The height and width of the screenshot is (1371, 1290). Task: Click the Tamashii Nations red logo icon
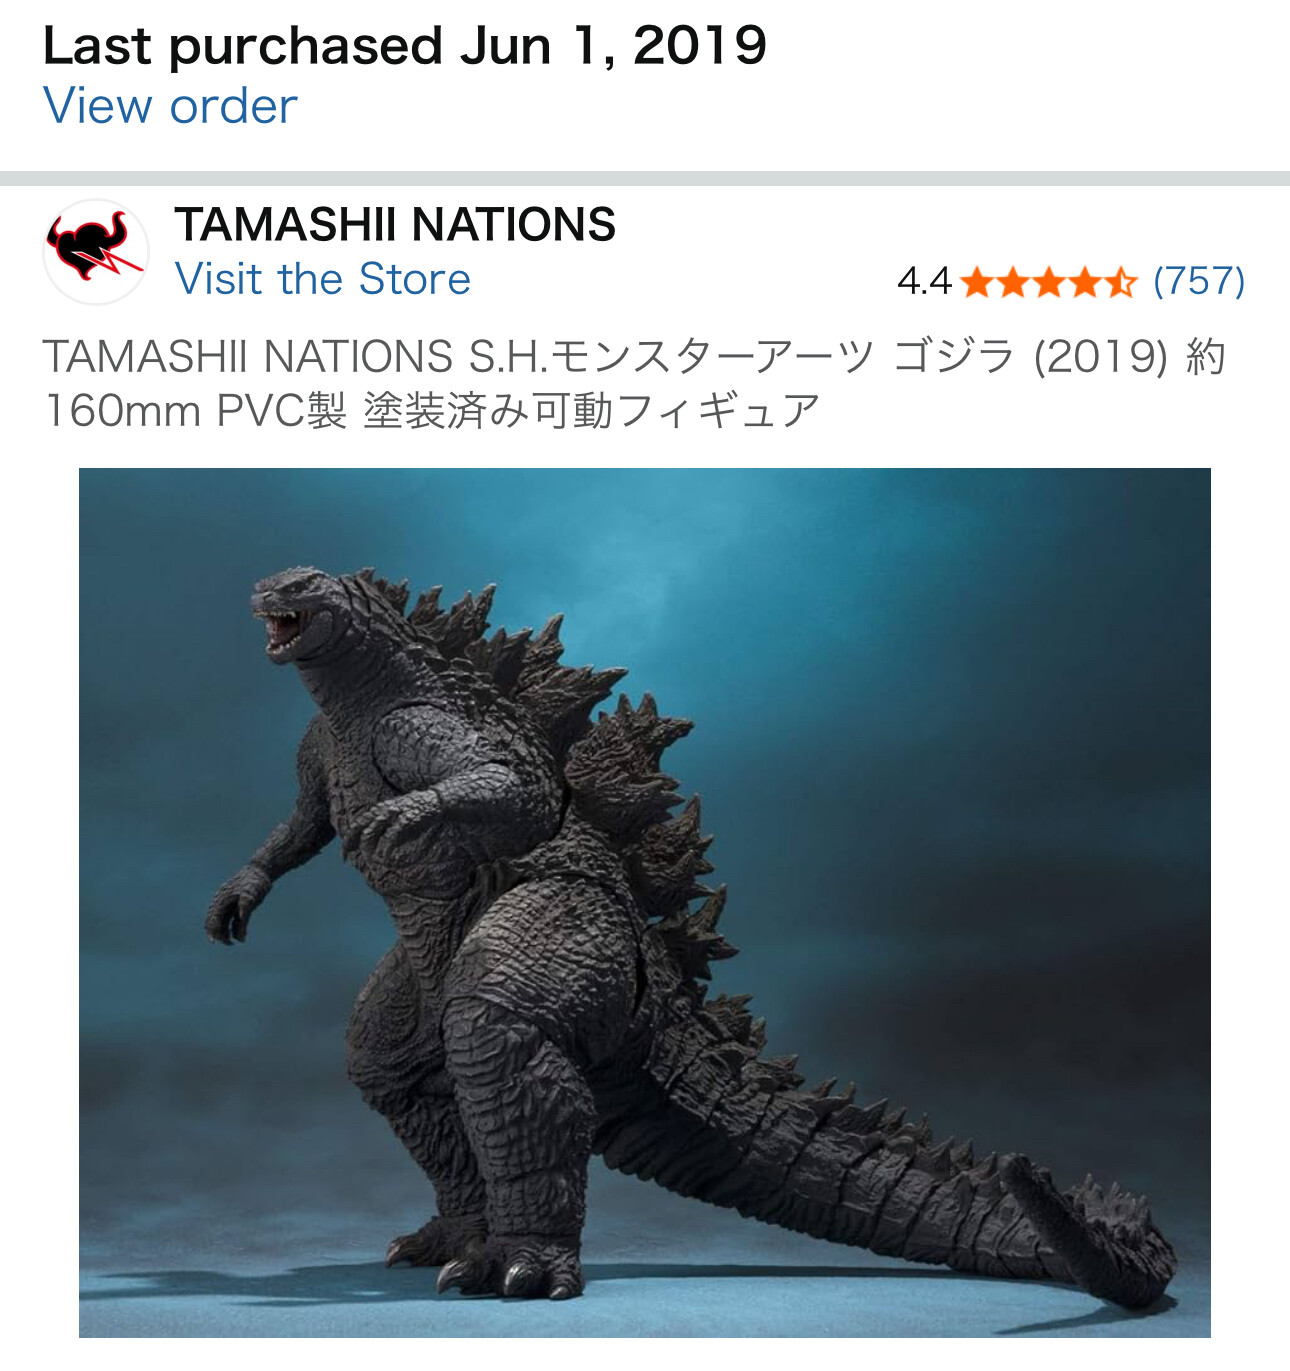96,251
